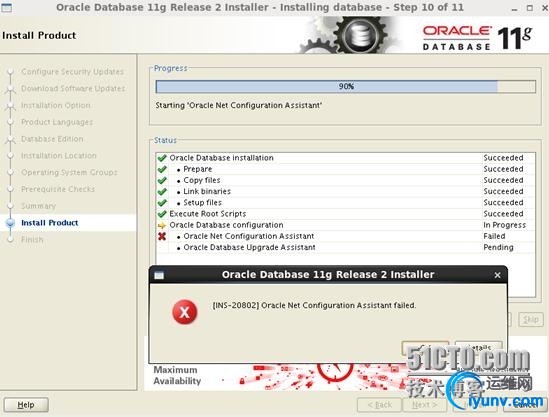Click the dialog window menu icon

[159, 275]
